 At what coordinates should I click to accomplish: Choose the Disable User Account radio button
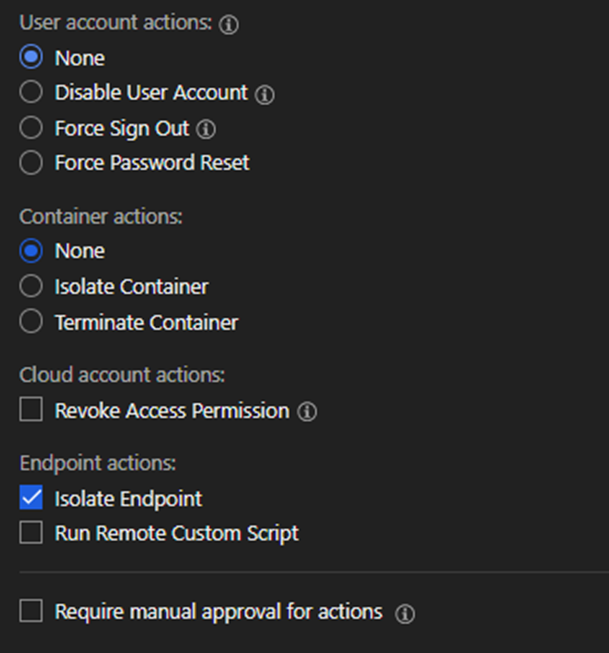tap(31, 93)
